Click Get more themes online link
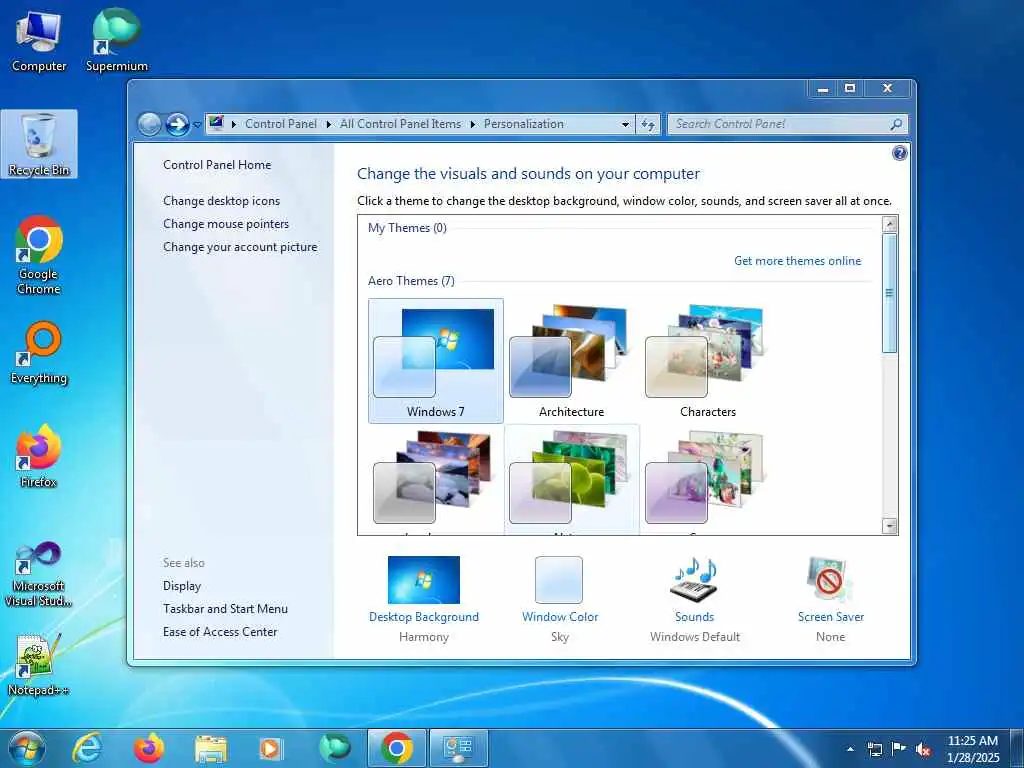The width and height of the screenshot is (1024, 768). click(797, 261)
